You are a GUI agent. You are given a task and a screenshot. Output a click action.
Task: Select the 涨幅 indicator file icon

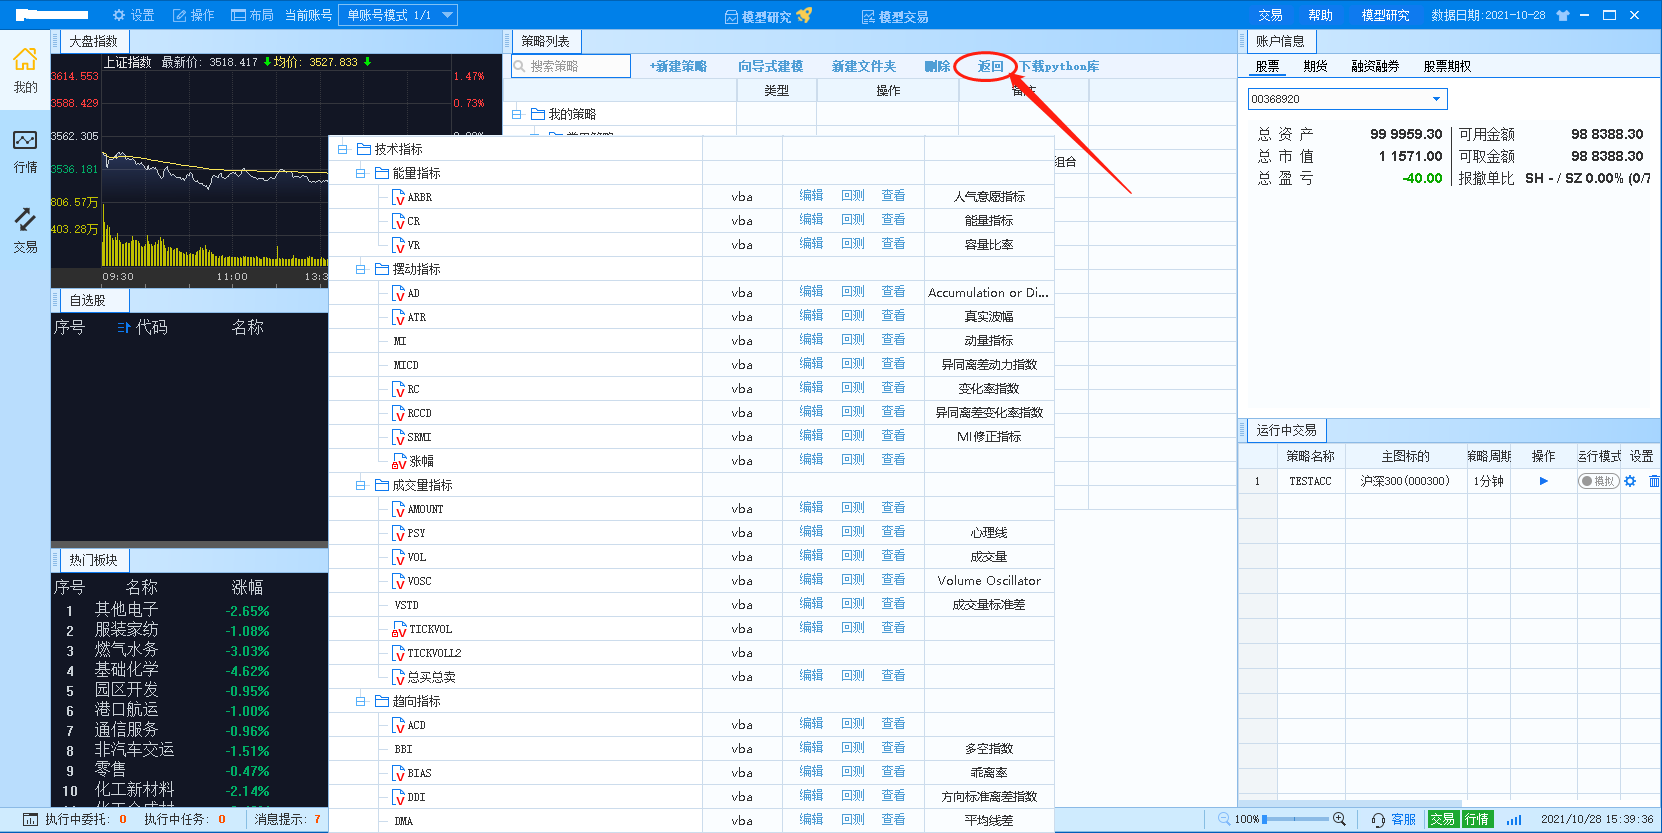click(x=398, y=461)
